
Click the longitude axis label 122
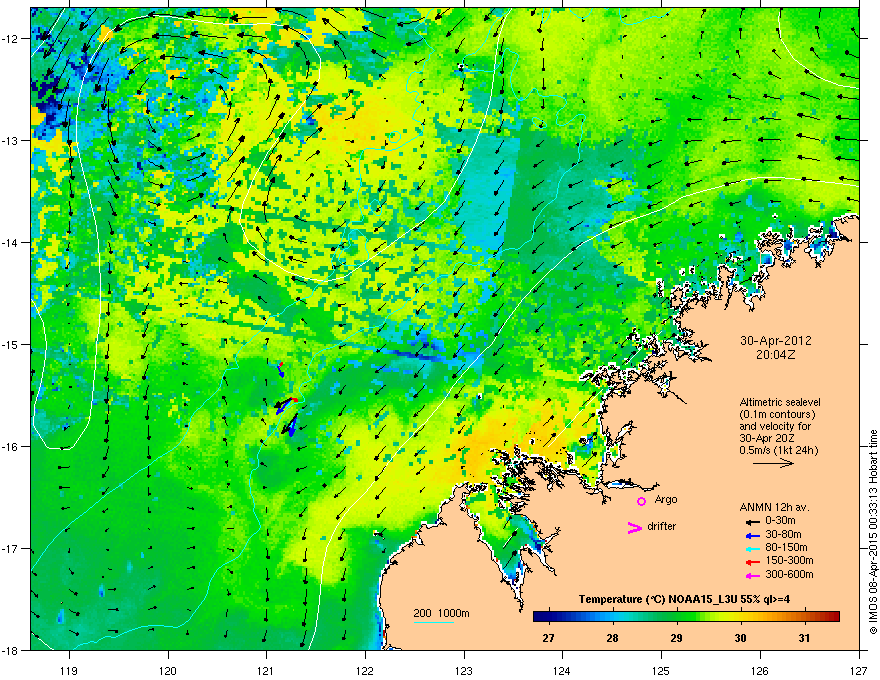tap(365, 670)
